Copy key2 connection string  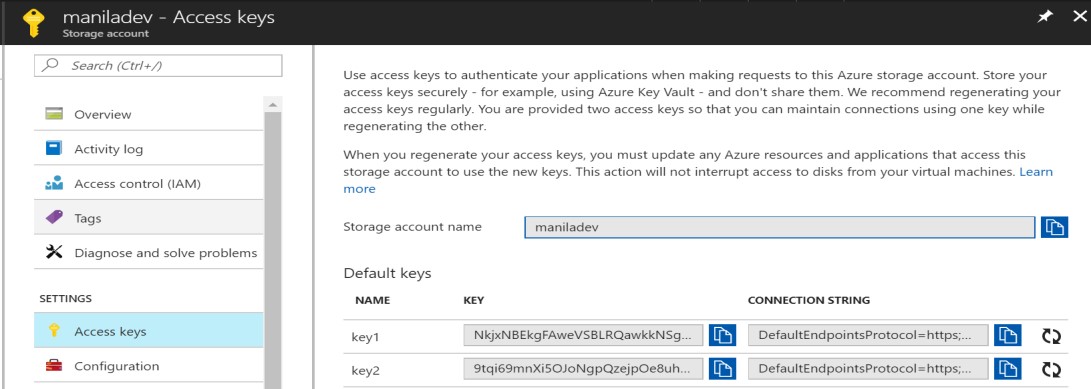point(1007,369)
